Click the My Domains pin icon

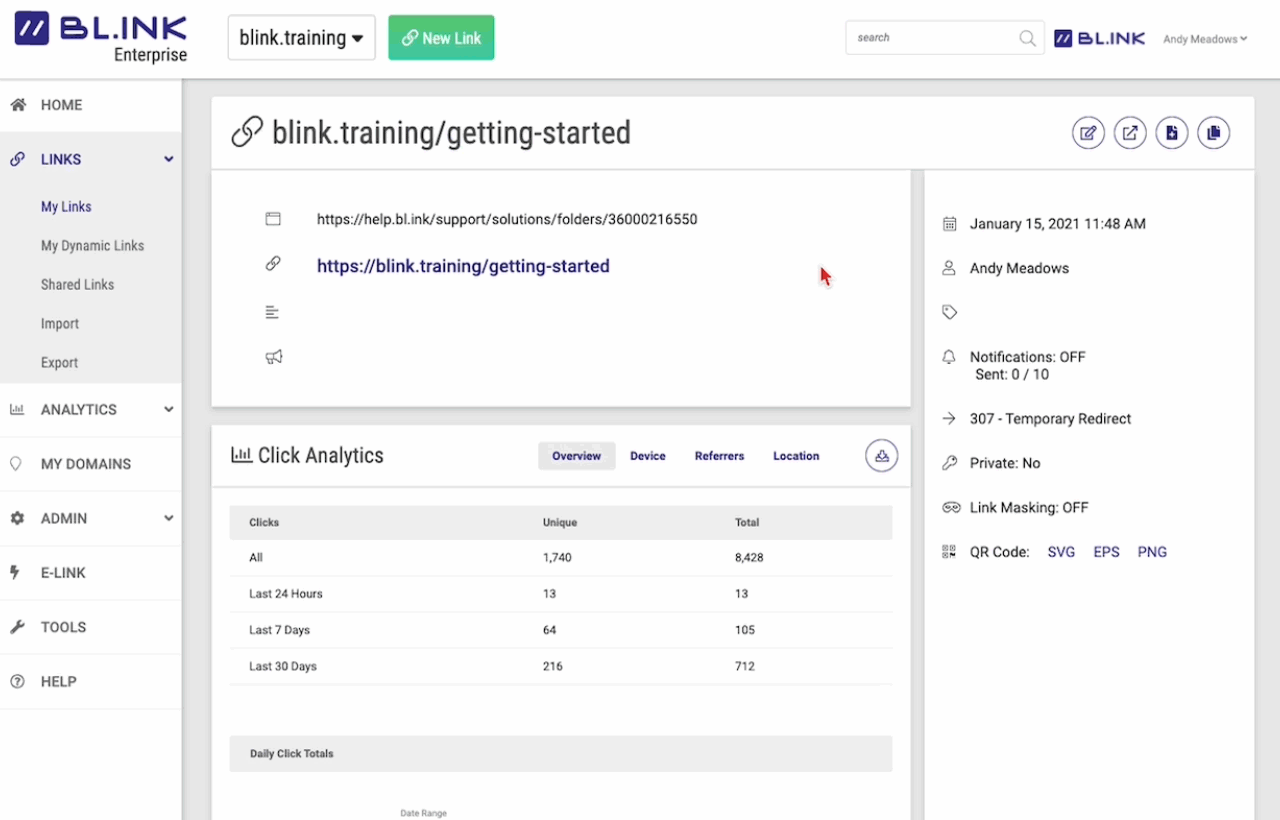16,464
